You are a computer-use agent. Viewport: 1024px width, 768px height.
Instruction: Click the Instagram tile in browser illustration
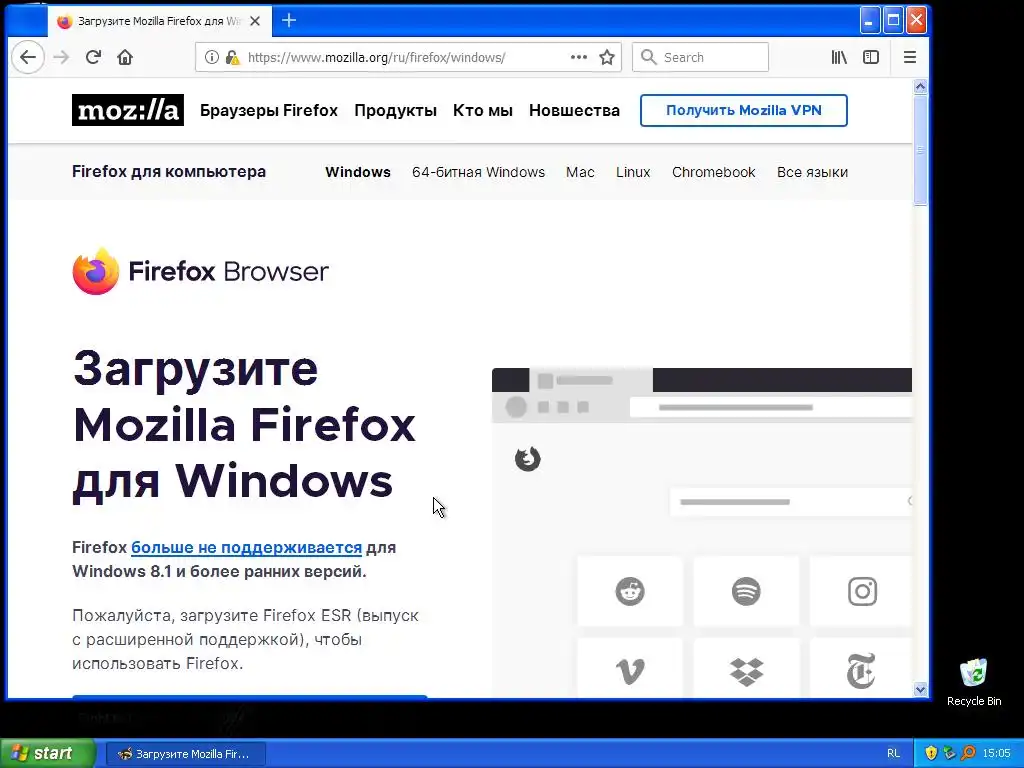point(861,592)
